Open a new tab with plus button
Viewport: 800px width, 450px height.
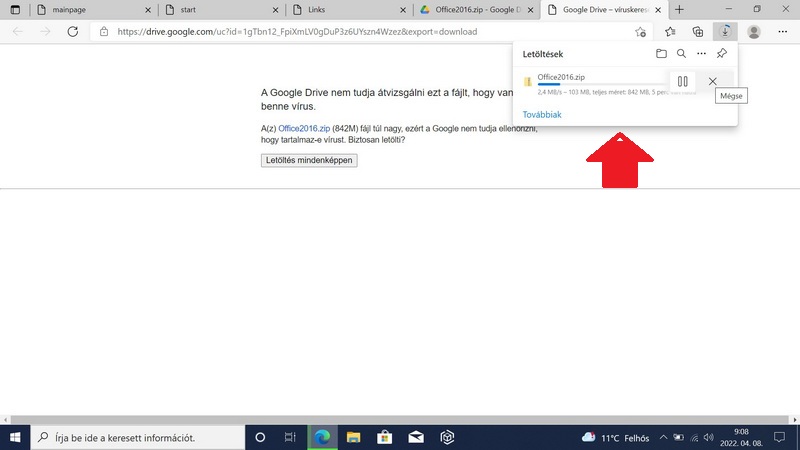pos(680,10)
